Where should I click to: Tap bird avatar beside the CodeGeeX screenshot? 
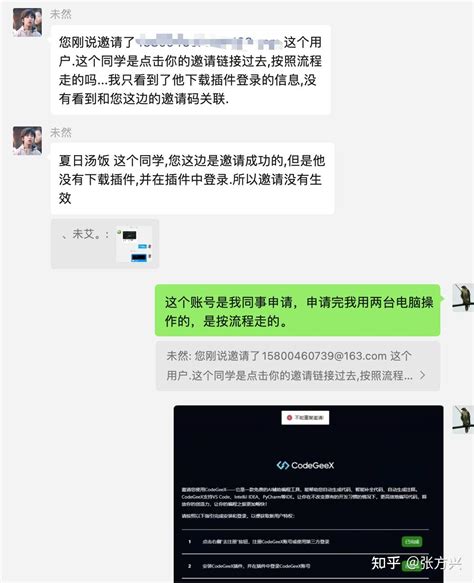463,419
